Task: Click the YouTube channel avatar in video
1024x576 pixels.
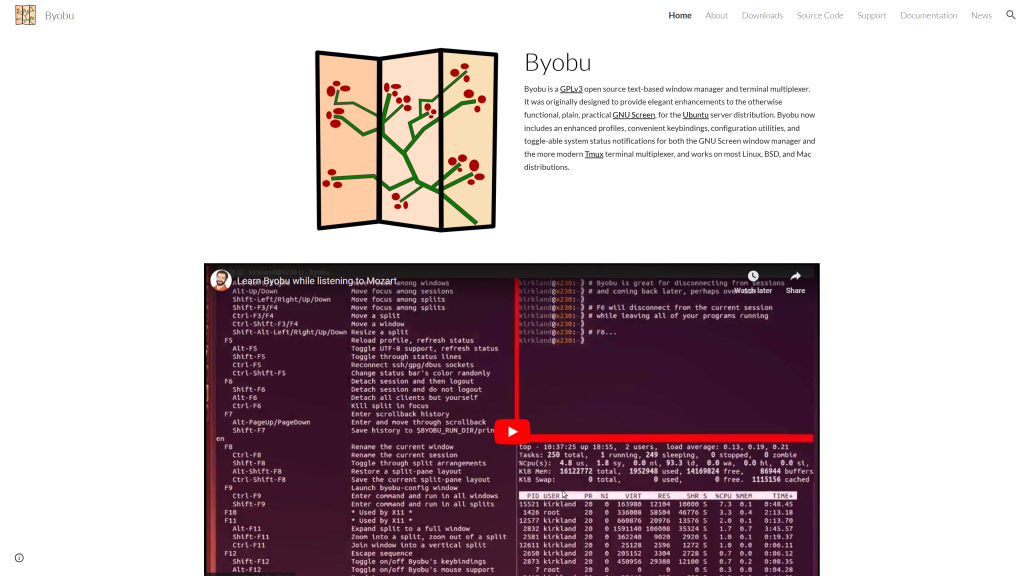Action: click(x=221, y=280)
